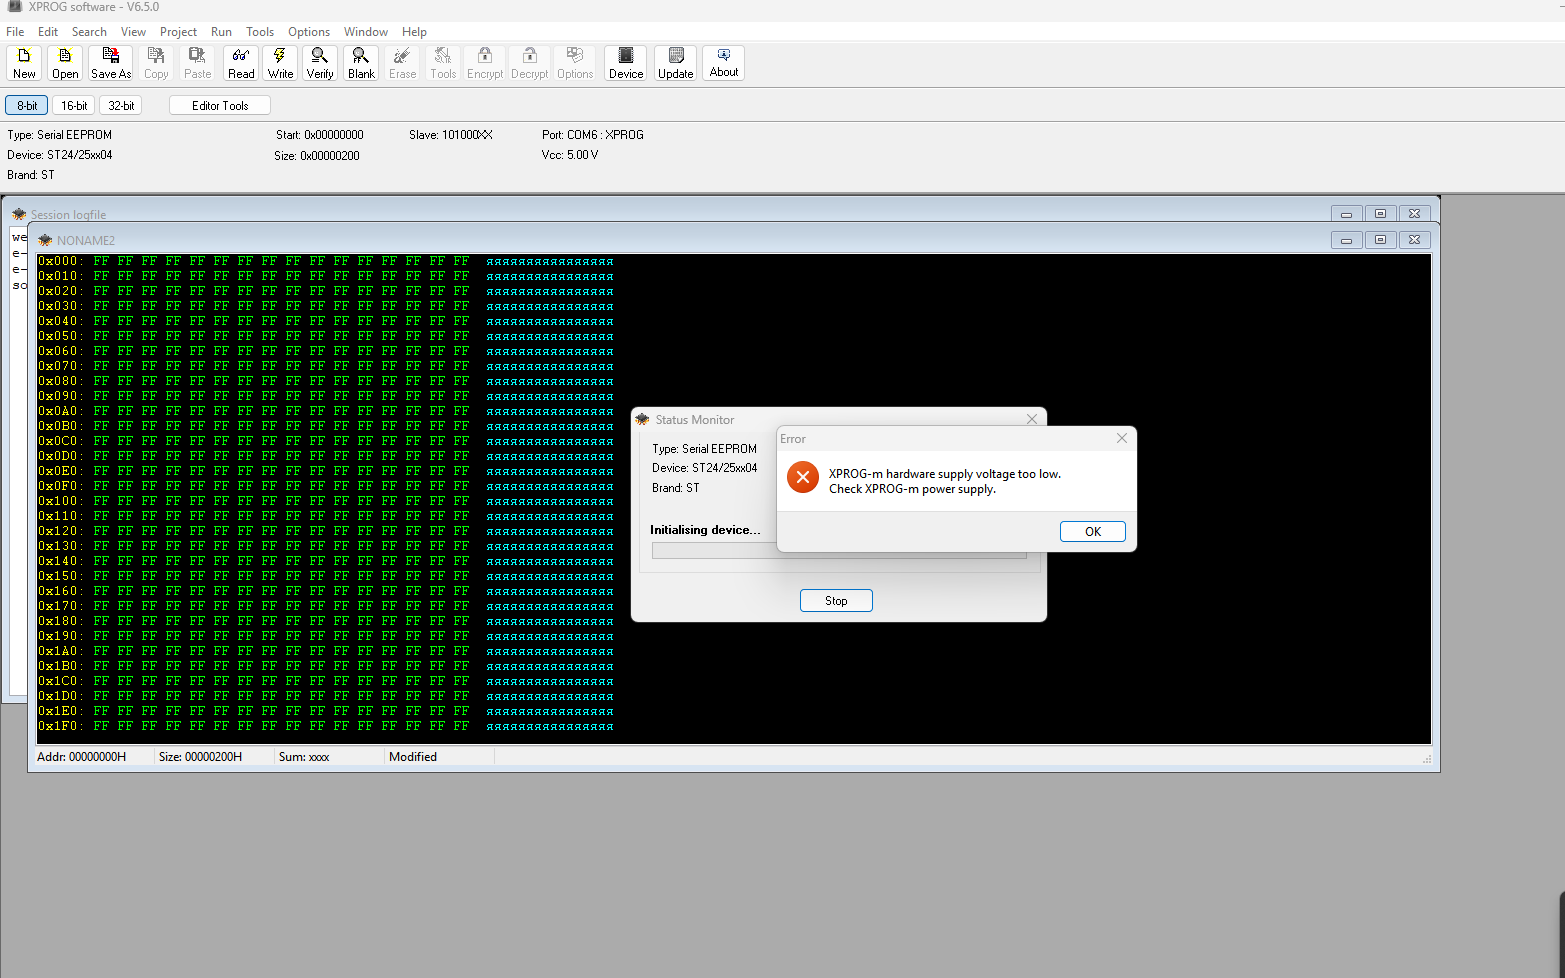Click OK in the Error dialog
The width and height of the screenshot is (1565, 978).
(x=1092, y=532)
